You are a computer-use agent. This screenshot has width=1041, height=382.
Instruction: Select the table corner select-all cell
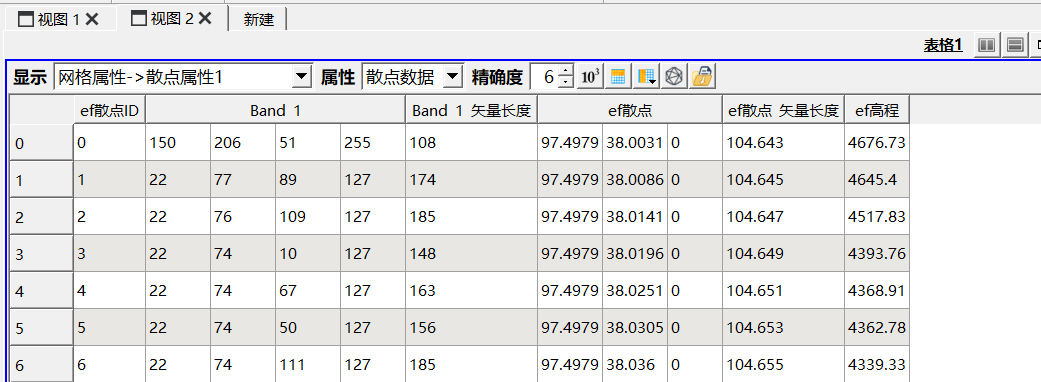tap(41, 110)
